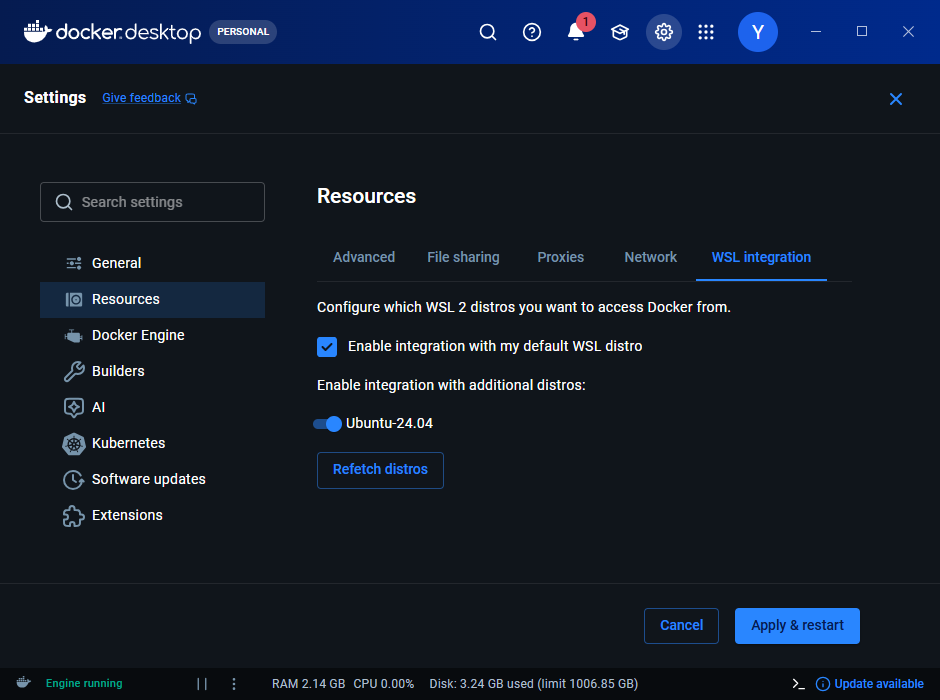
Task: Click the settings gear icon
Action: [x=664, y=32]
